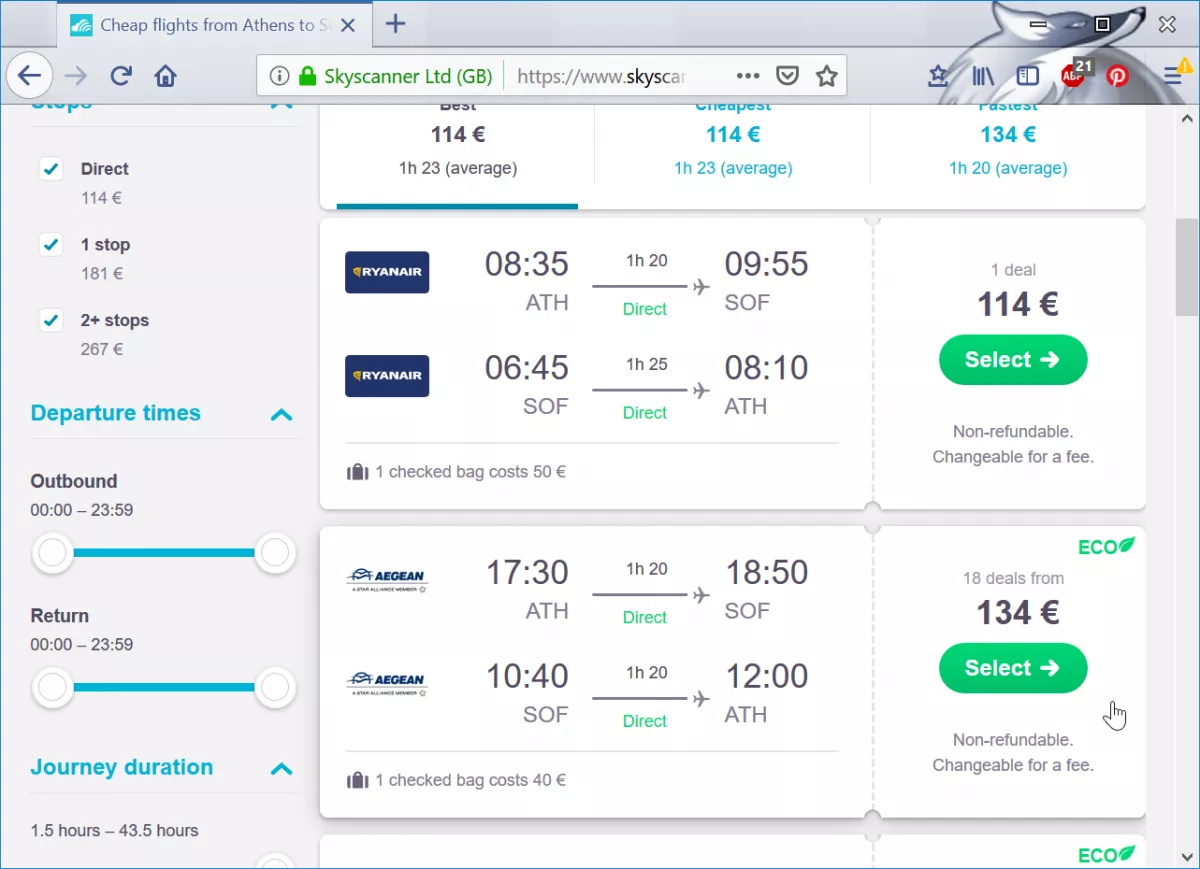Open the bookmarks menu star-tray icon
1200x869 pixels.
tap(938, 76)
